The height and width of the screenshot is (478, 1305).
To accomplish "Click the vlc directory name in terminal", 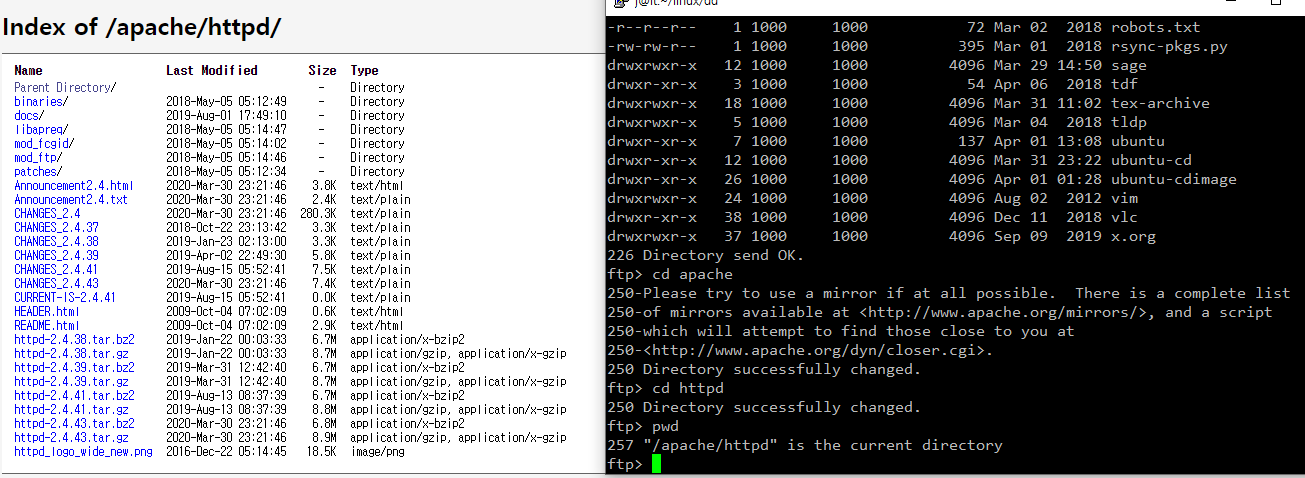I will [1124, 217].
